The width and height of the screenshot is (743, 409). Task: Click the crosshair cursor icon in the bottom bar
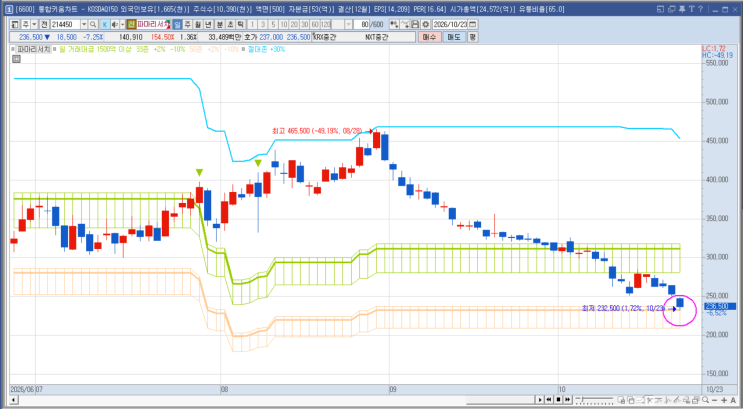point(649,400)
